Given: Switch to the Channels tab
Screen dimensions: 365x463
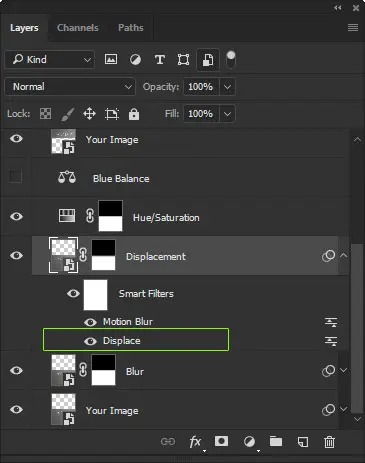Looking at the screenshot, I should 78,28.
